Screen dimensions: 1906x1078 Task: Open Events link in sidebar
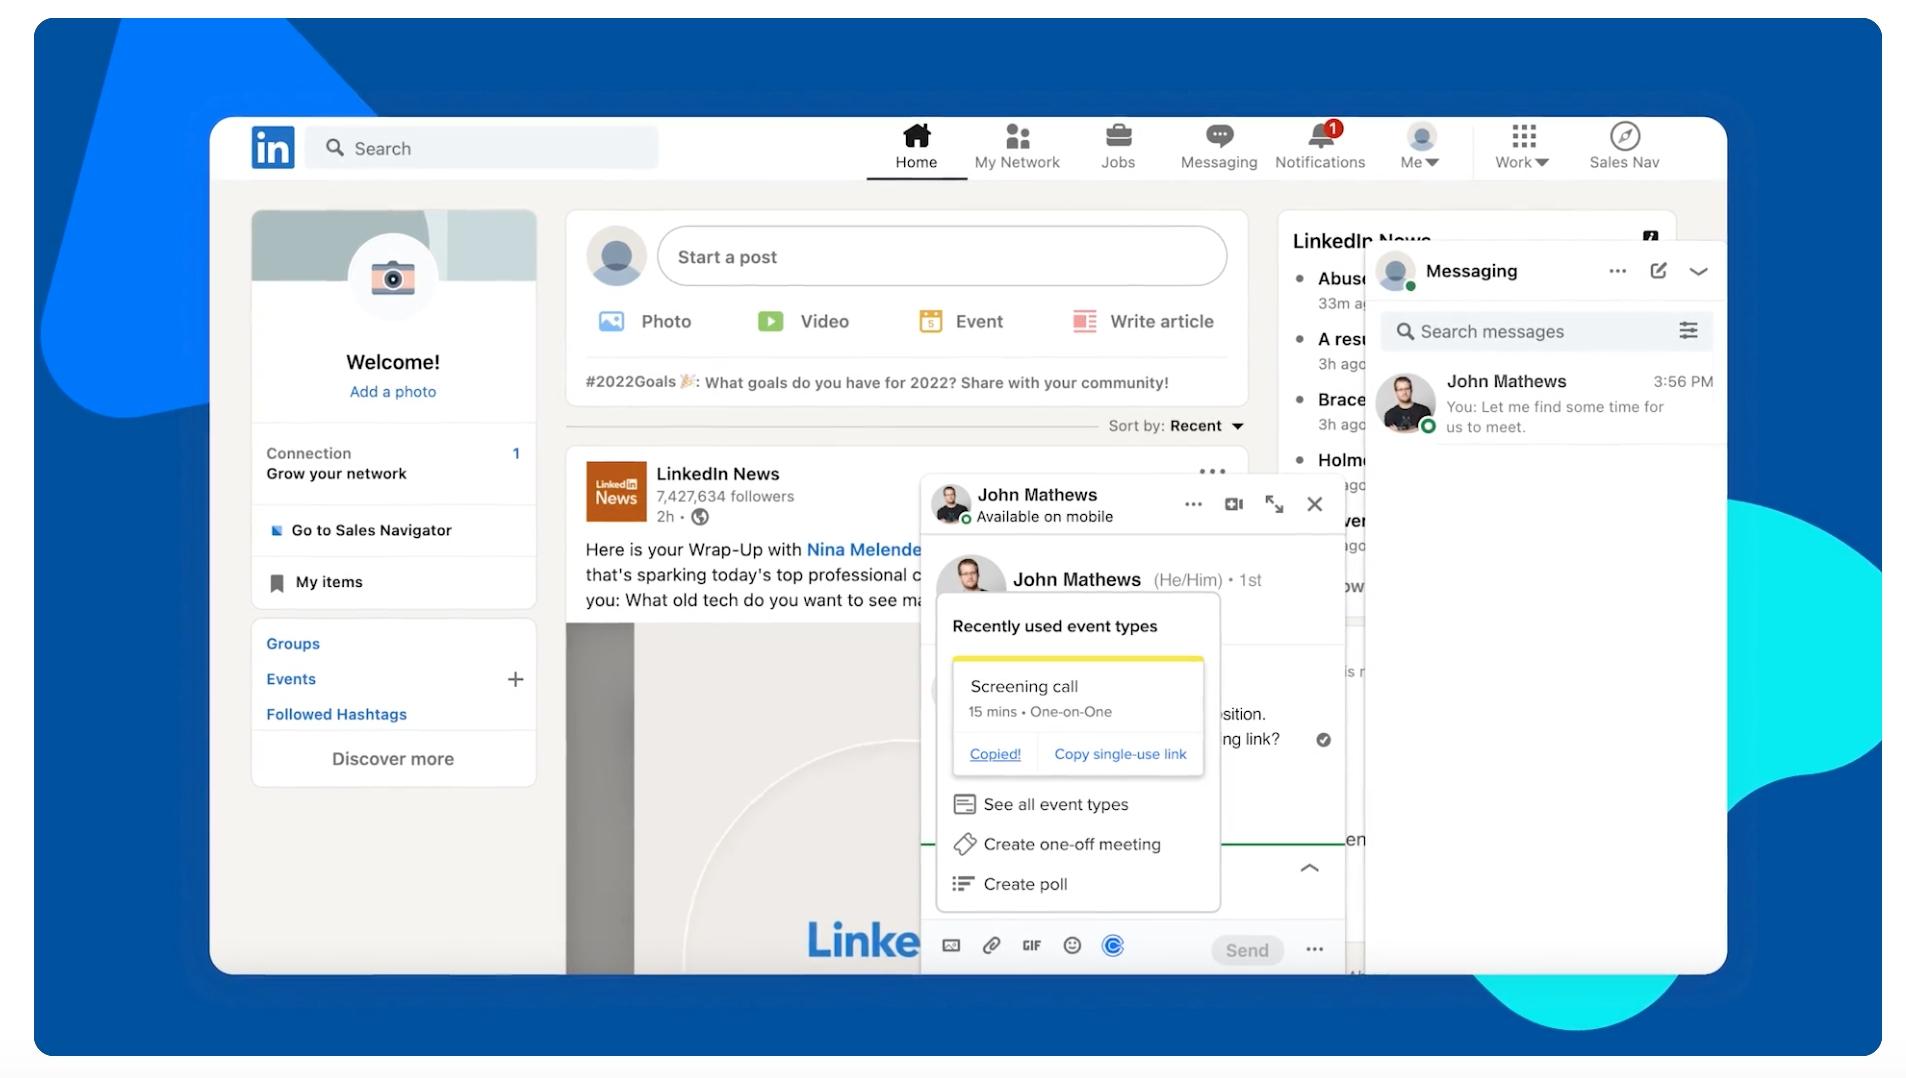click(x=291, y=679)
